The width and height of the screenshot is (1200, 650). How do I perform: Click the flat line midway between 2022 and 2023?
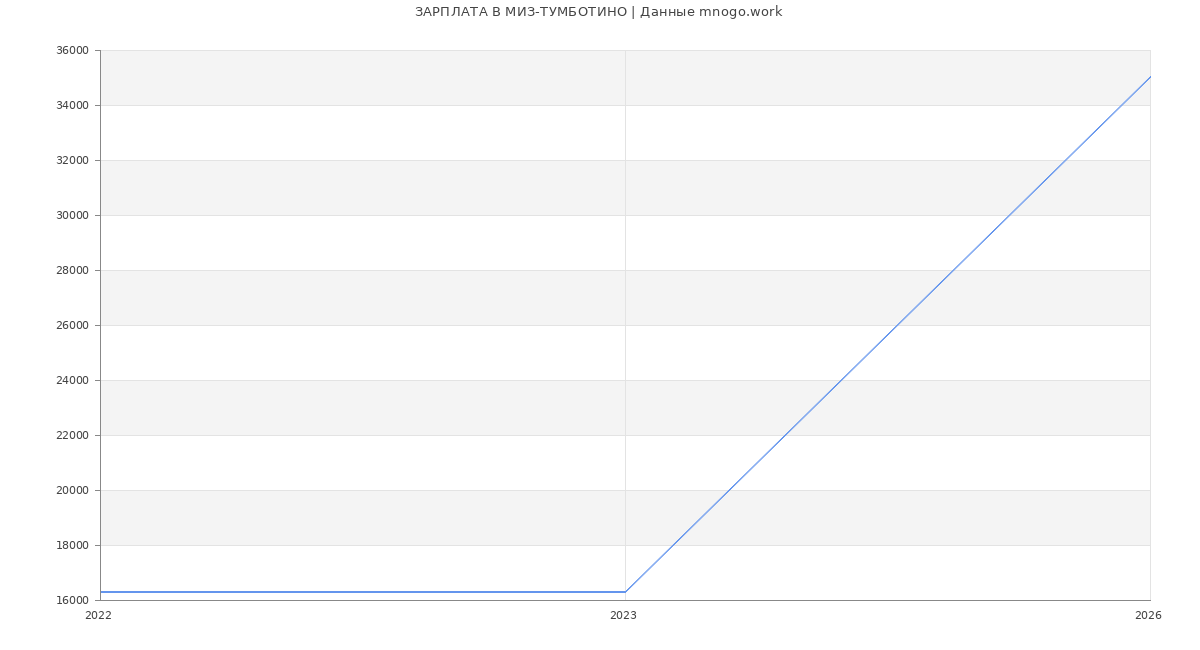pyautogui.click(x=363, y=592)
